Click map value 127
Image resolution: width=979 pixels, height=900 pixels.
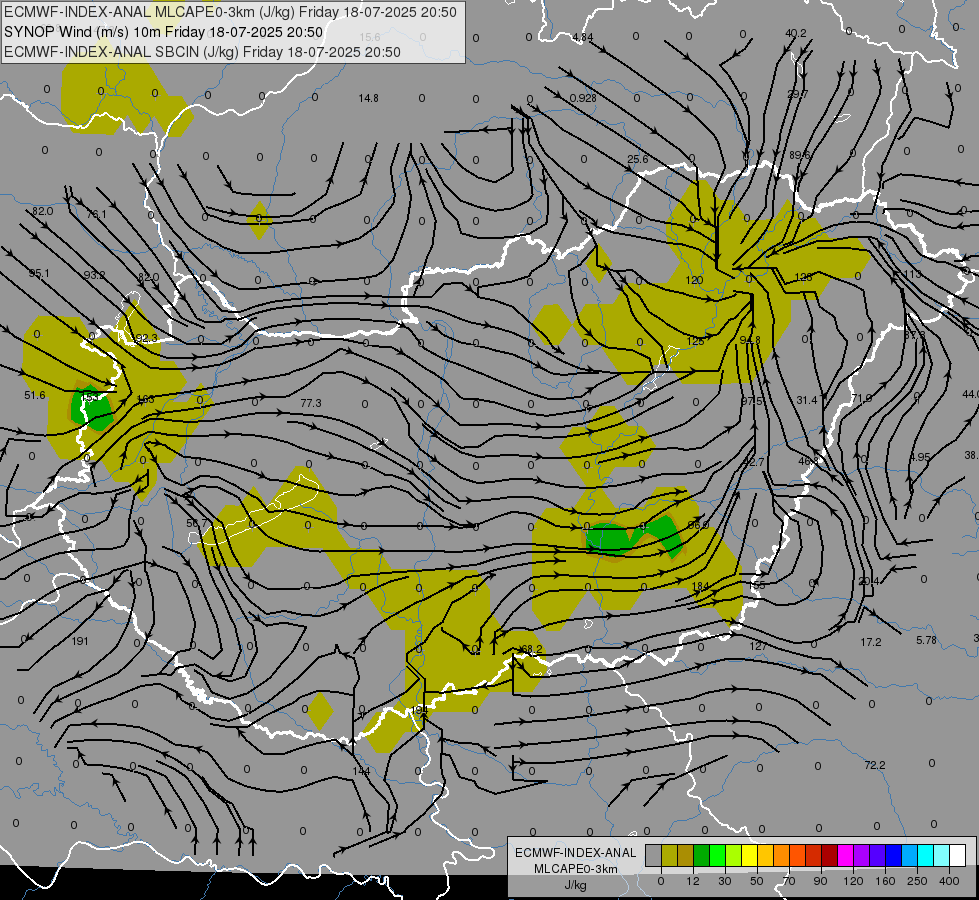point(758,646)
